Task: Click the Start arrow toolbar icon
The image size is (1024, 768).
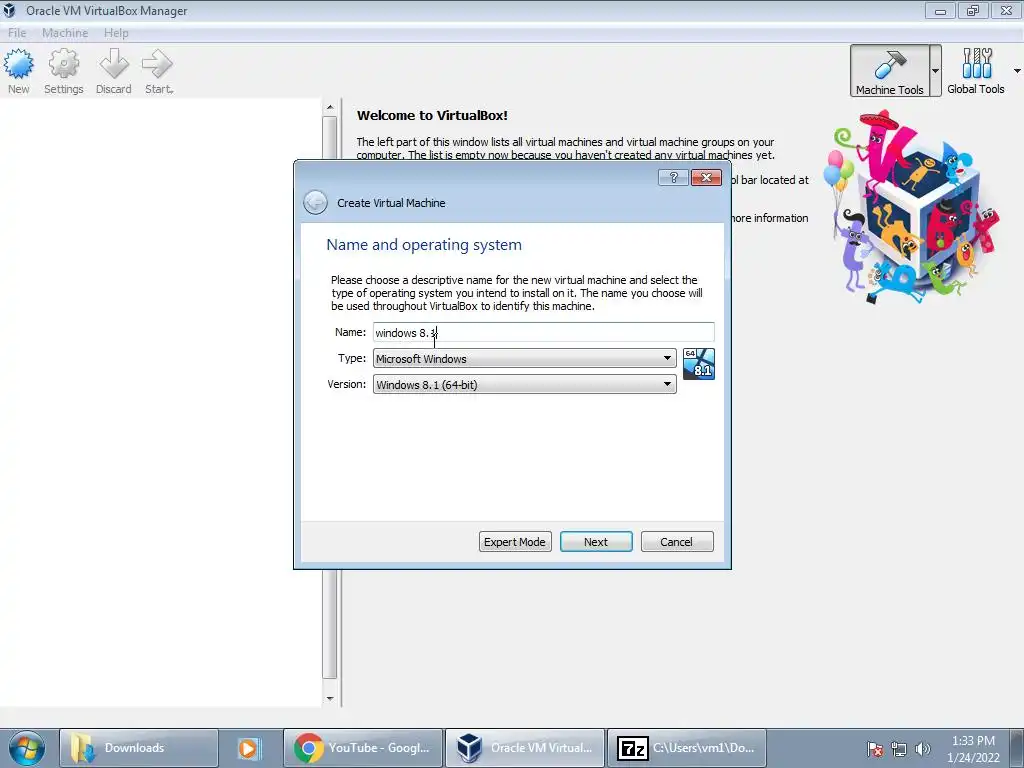Action: click(x=158, y=71)
